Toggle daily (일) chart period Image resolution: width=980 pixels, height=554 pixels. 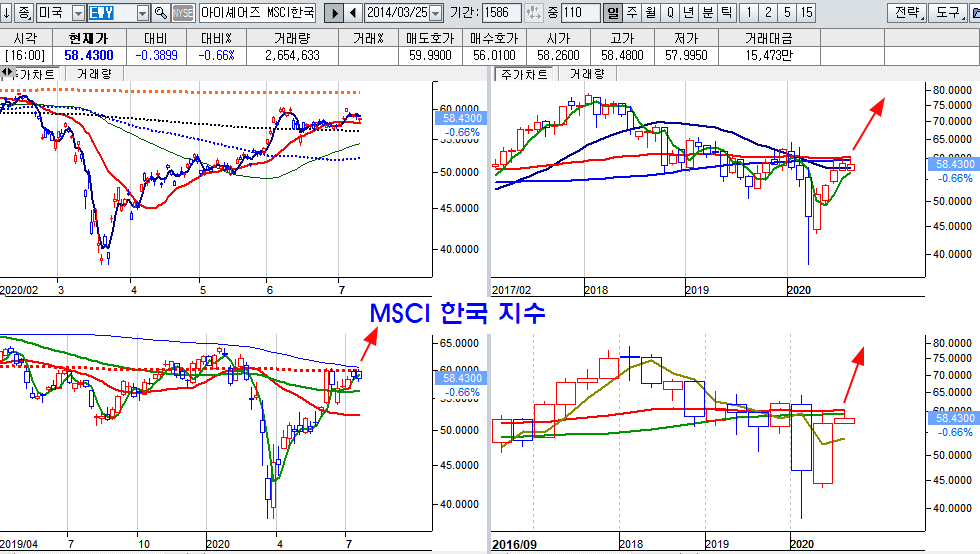[612, 13]
